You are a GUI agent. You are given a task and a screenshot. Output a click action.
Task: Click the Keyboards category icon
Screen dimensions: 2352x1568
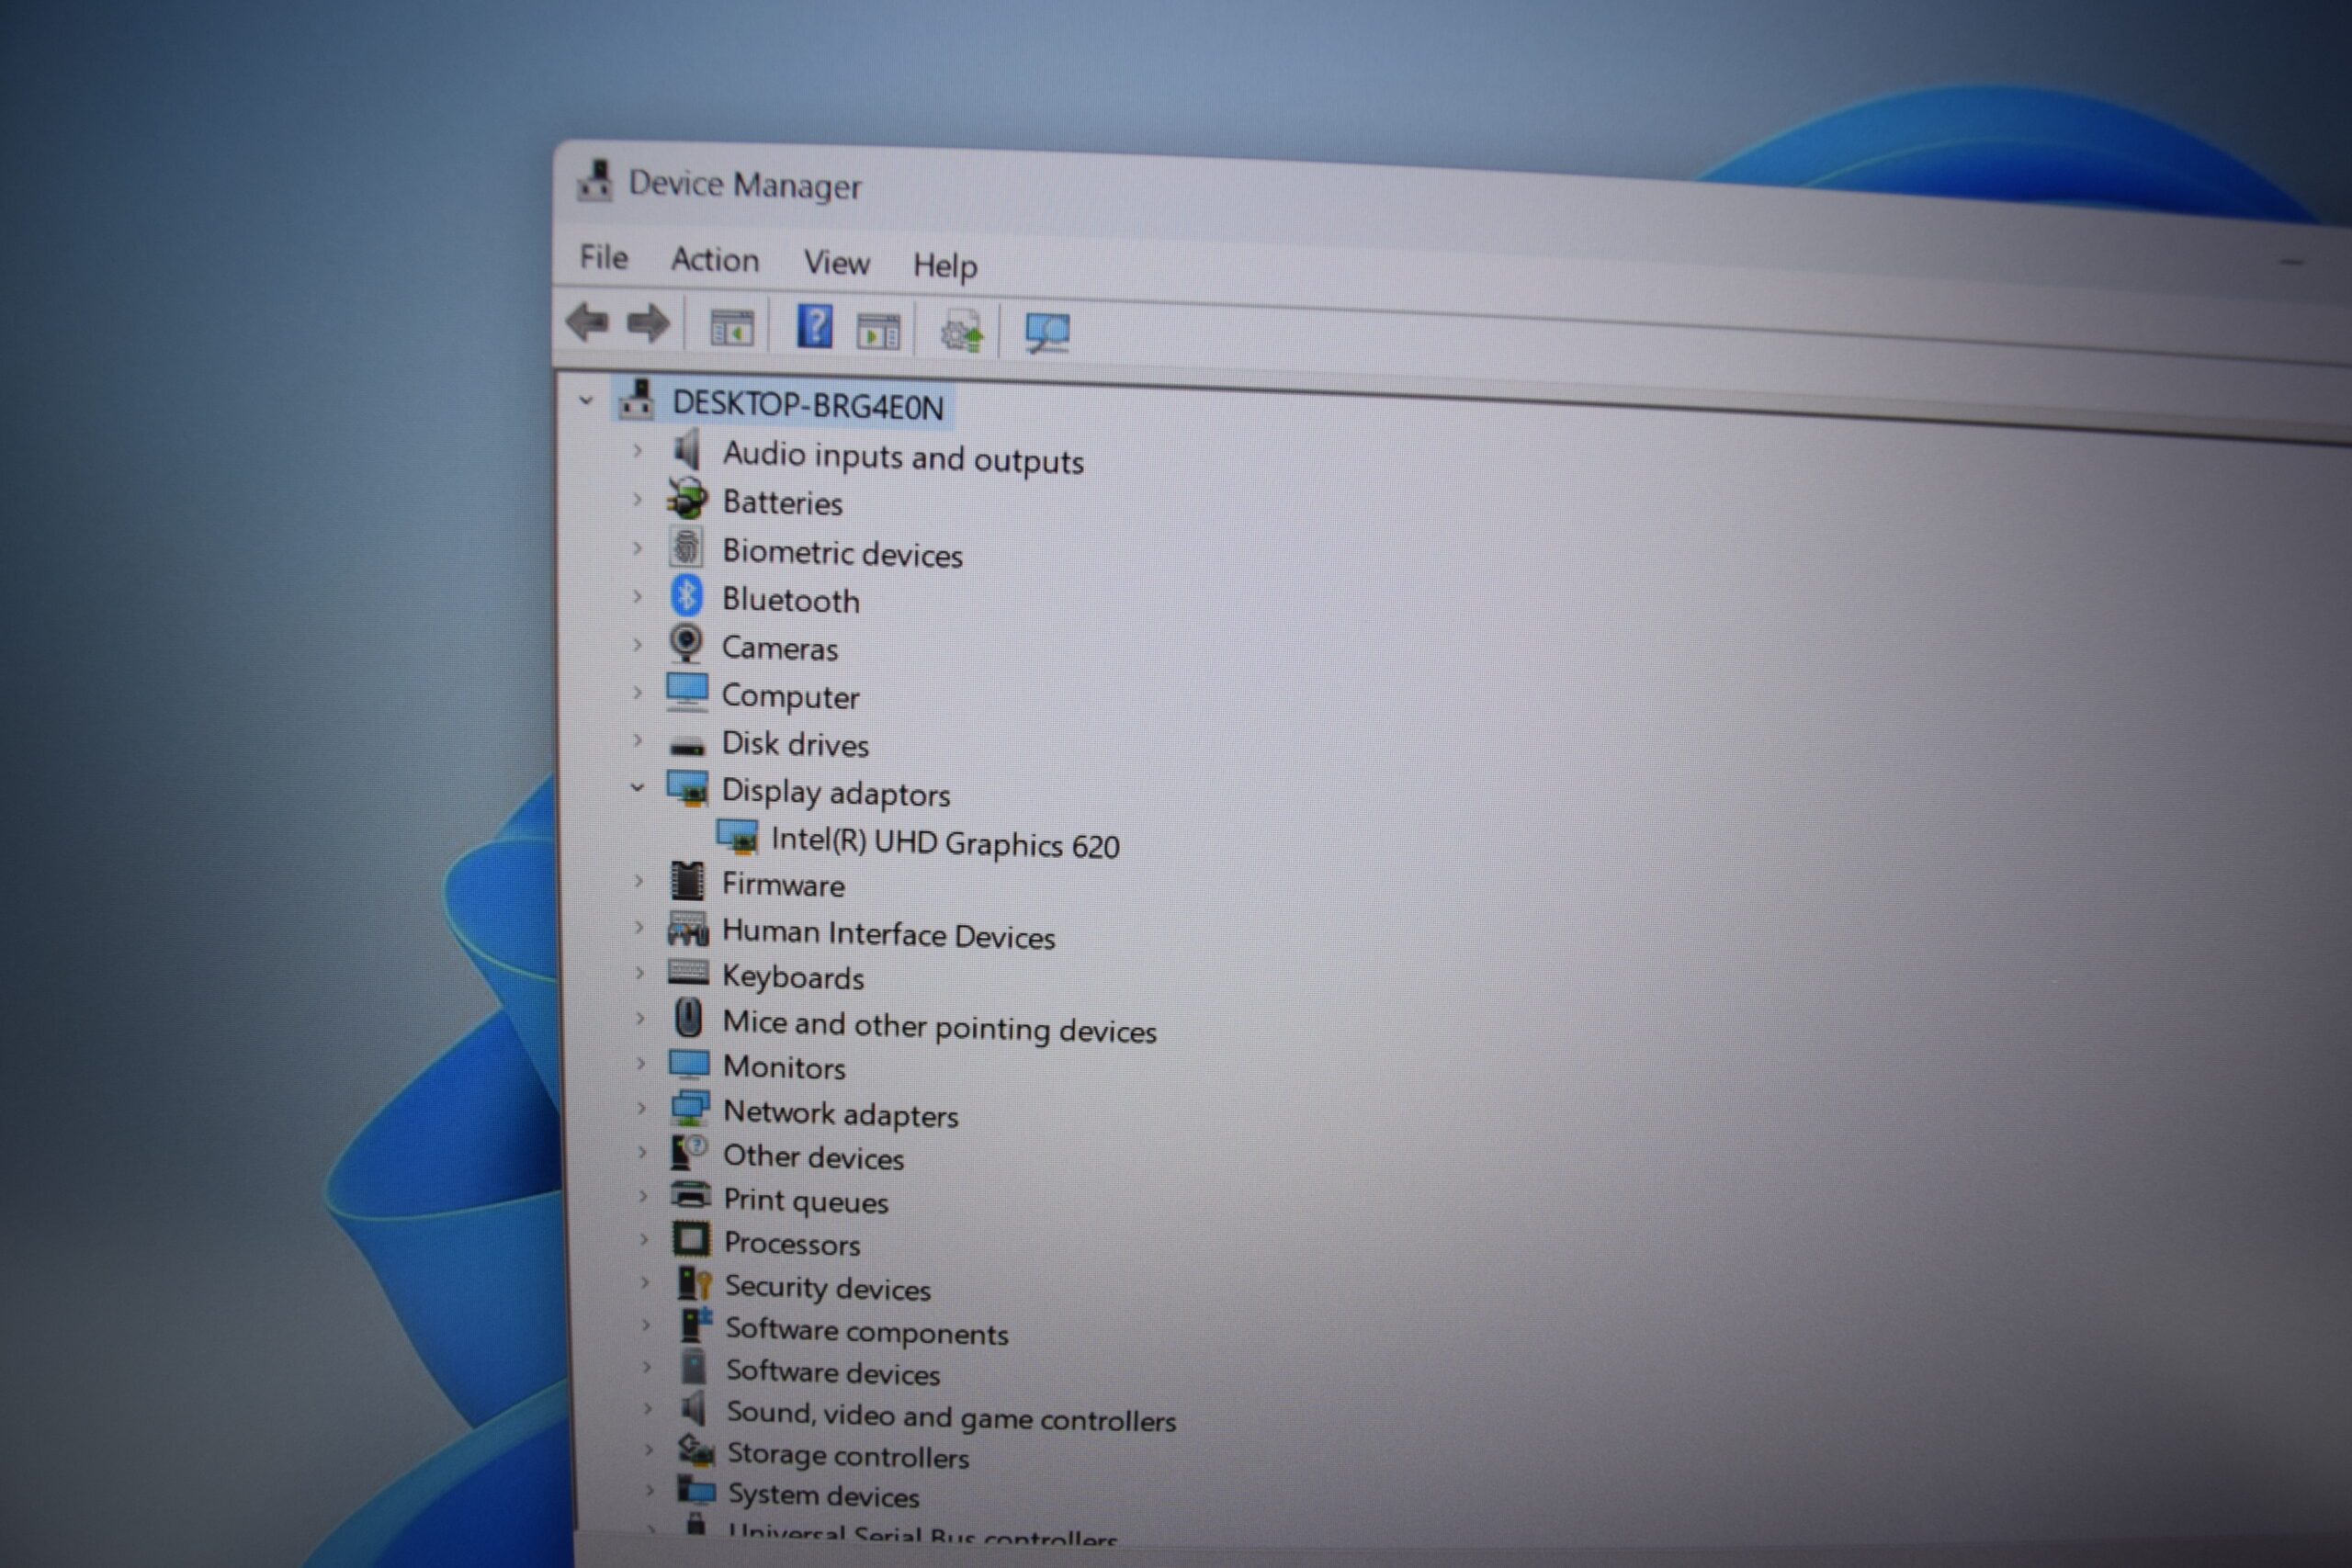pos(688,972)
